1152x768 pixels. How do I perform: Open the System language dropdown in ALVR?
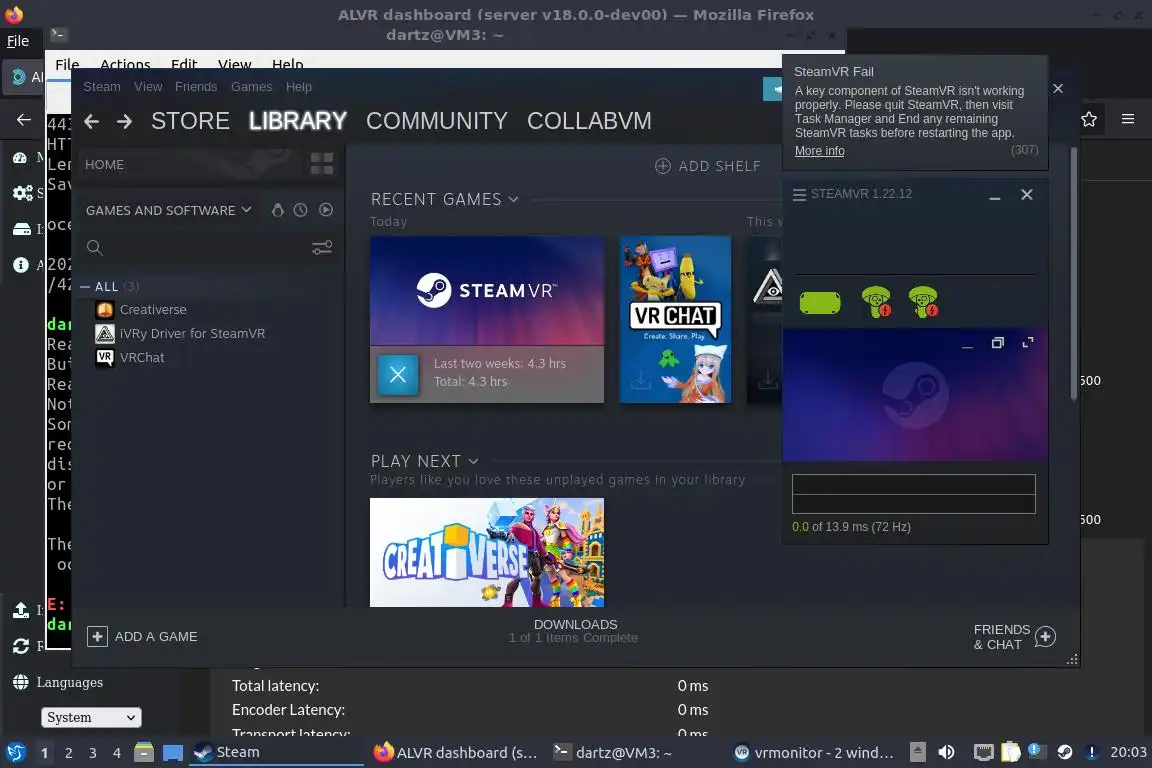click(x=91, y=717)
